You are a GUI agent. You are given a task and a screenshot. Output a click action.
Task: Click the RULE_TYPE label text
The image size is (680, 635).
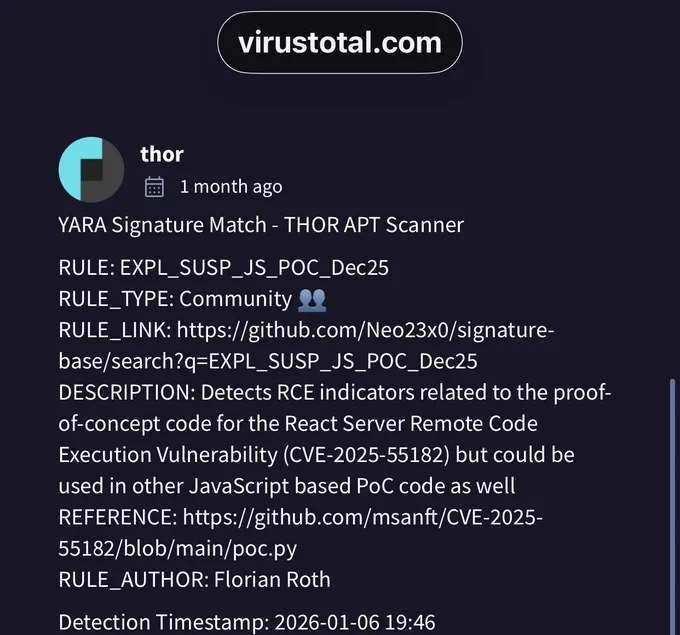(116, 299)
